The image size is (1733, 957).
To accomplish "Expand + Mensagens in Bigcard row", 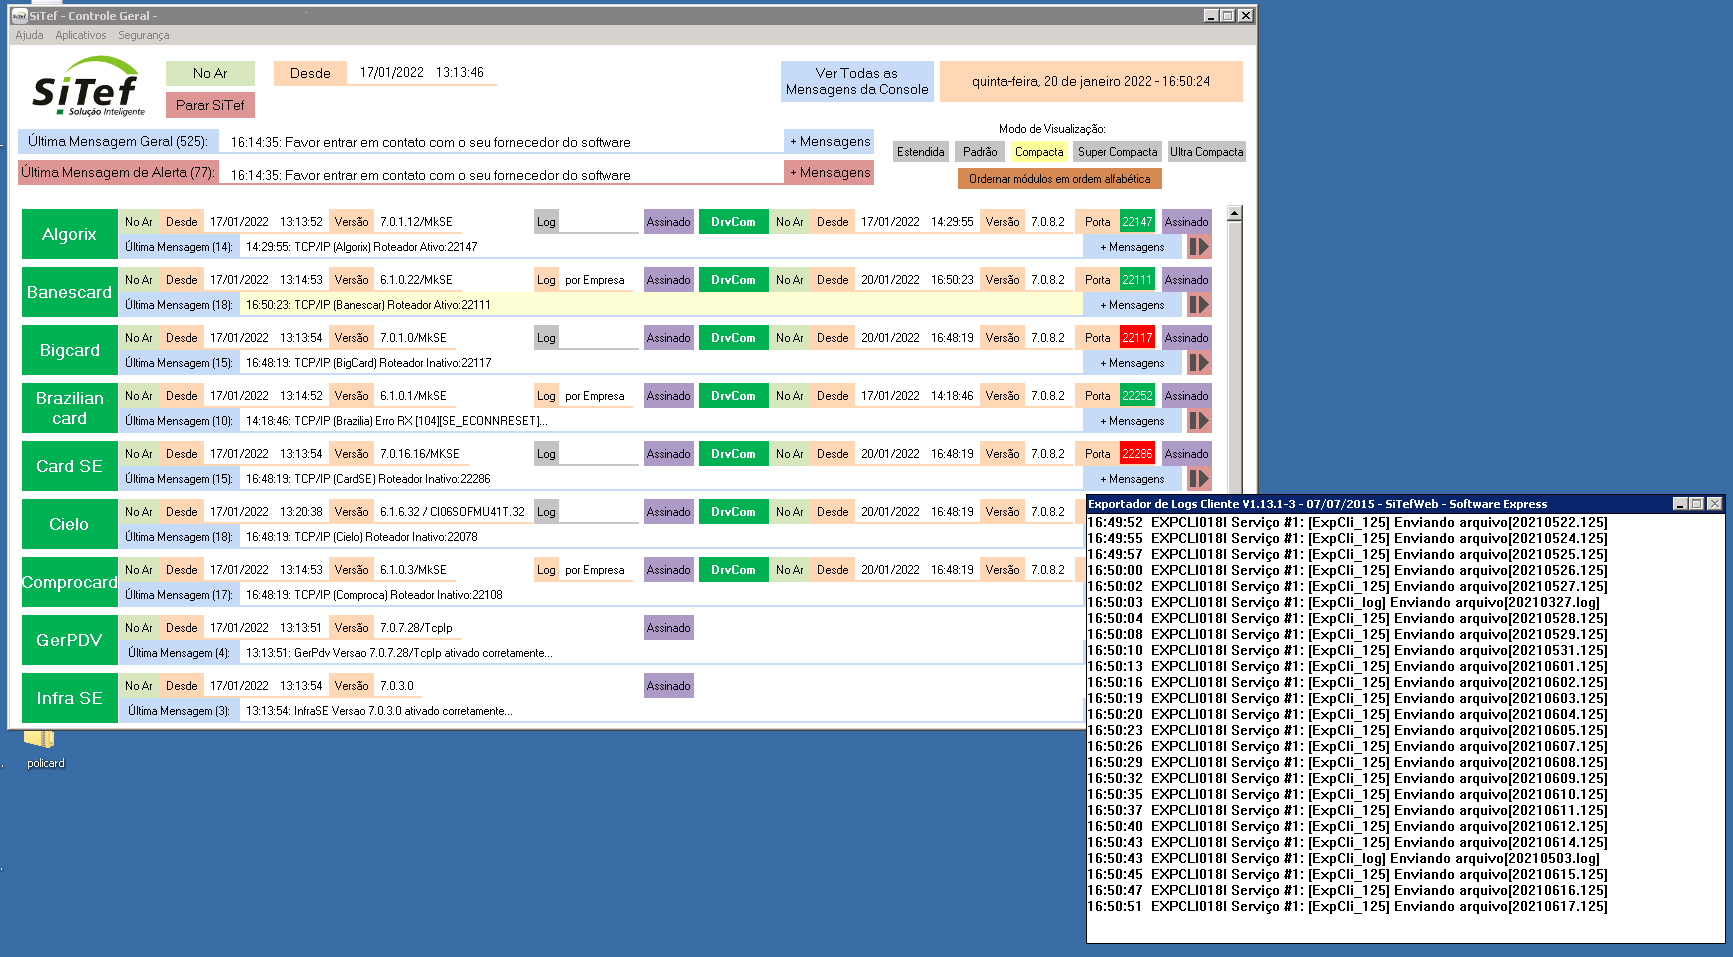I will pyautogui.click(x=1132, y=363).
